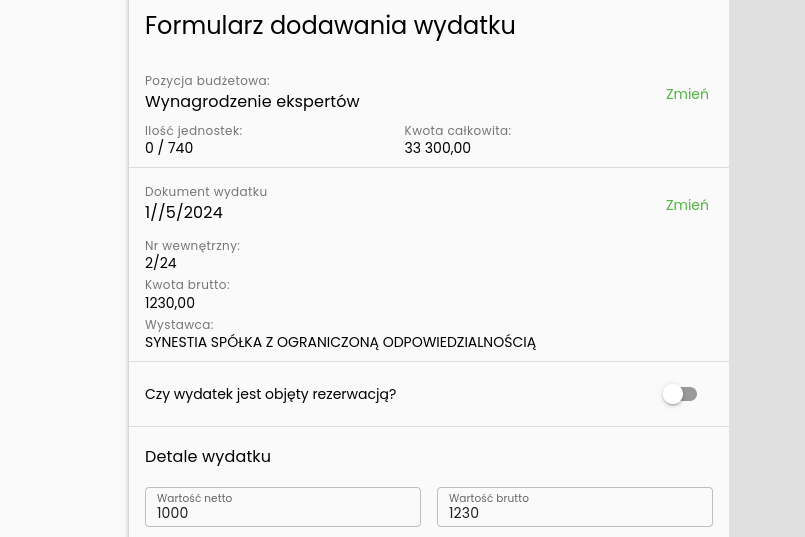The image size is (805, 537).
Task: Click the Detale wydatku section heading
Action: [x=208, y=456]
